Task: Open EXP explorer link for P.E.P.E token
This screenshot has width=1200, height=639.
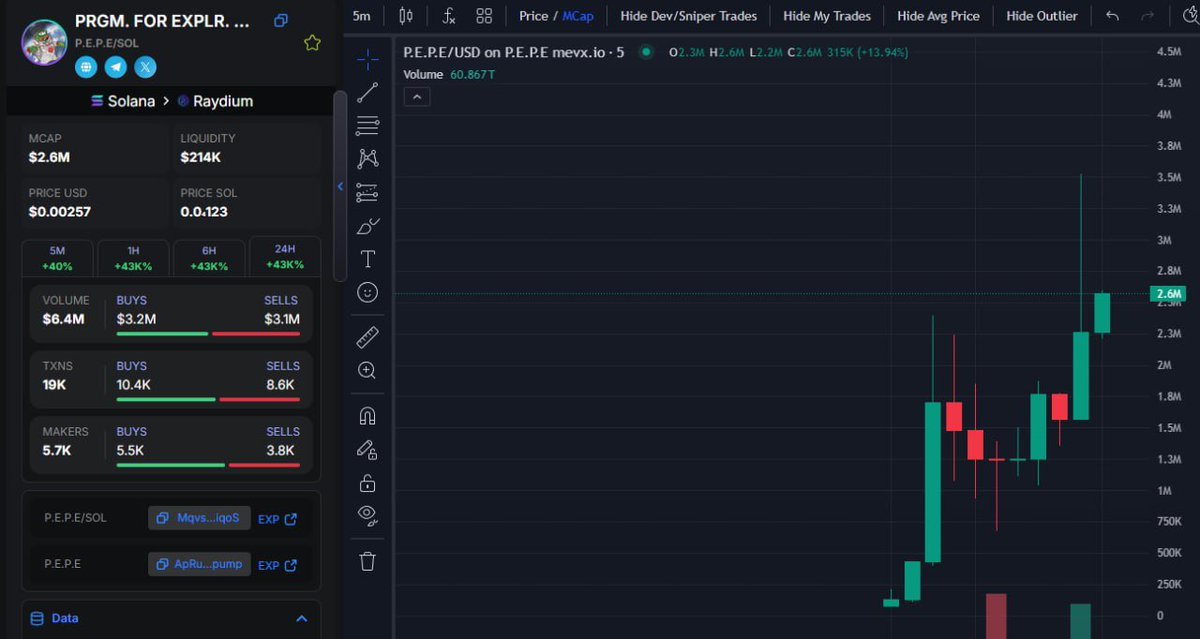Action: click(277, 565)
